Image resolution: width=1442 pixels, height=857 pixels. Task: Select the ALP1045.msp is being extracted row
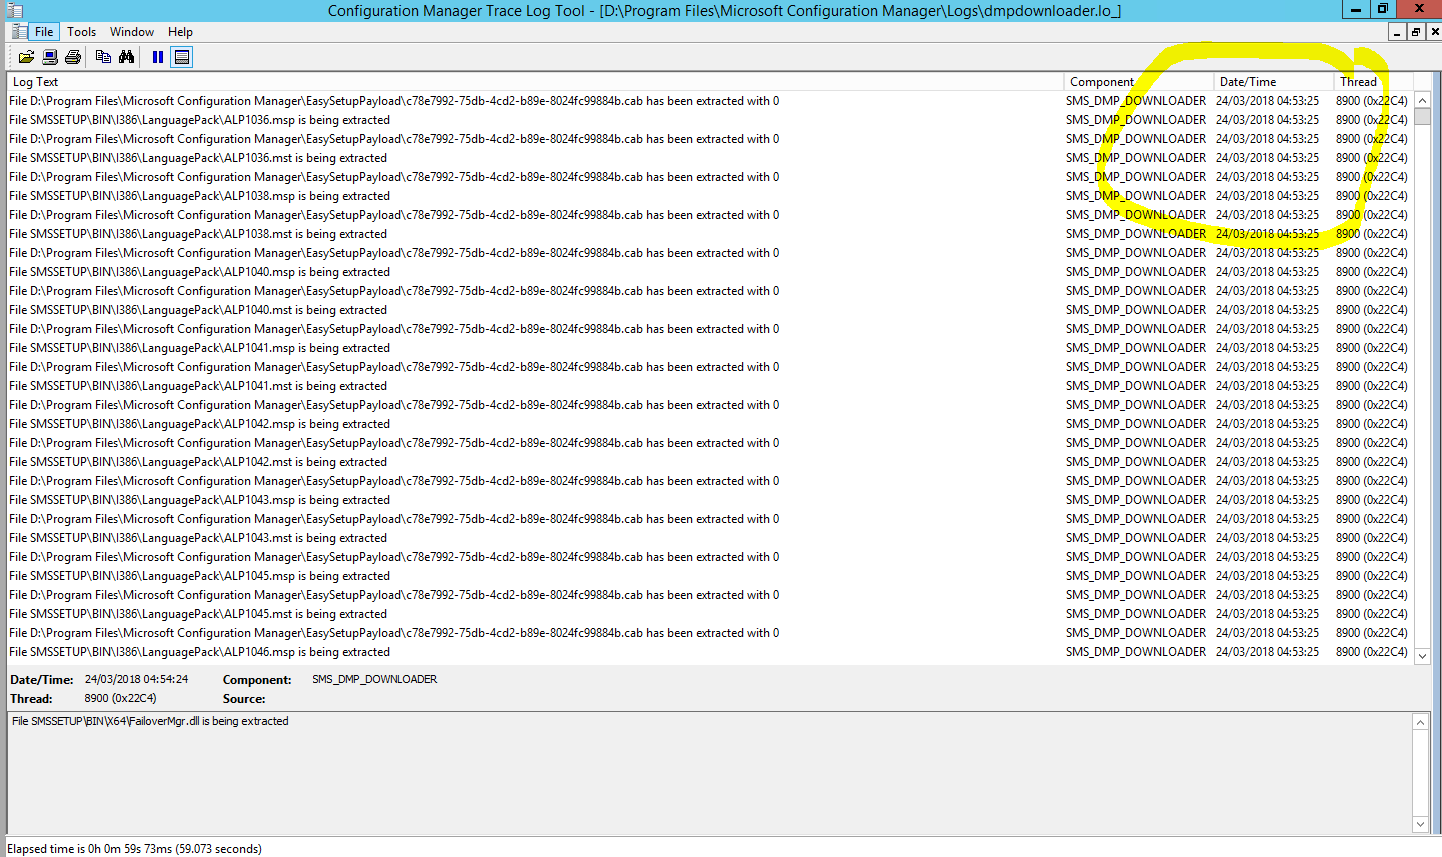click(710, 576)
